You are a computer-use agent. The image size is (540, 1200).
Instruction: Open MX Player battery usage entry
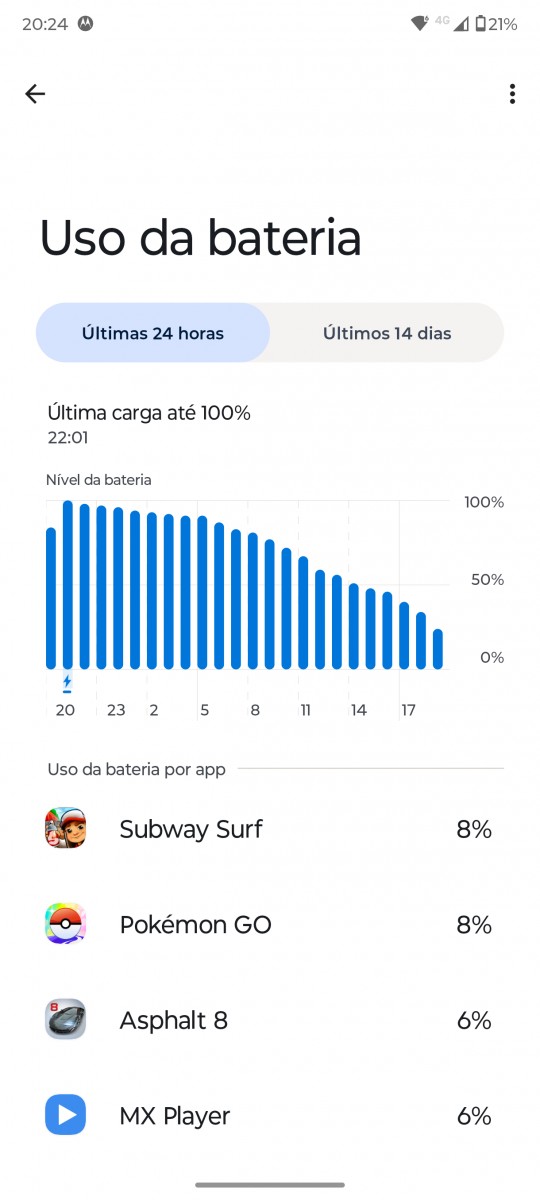point(270,1116)
